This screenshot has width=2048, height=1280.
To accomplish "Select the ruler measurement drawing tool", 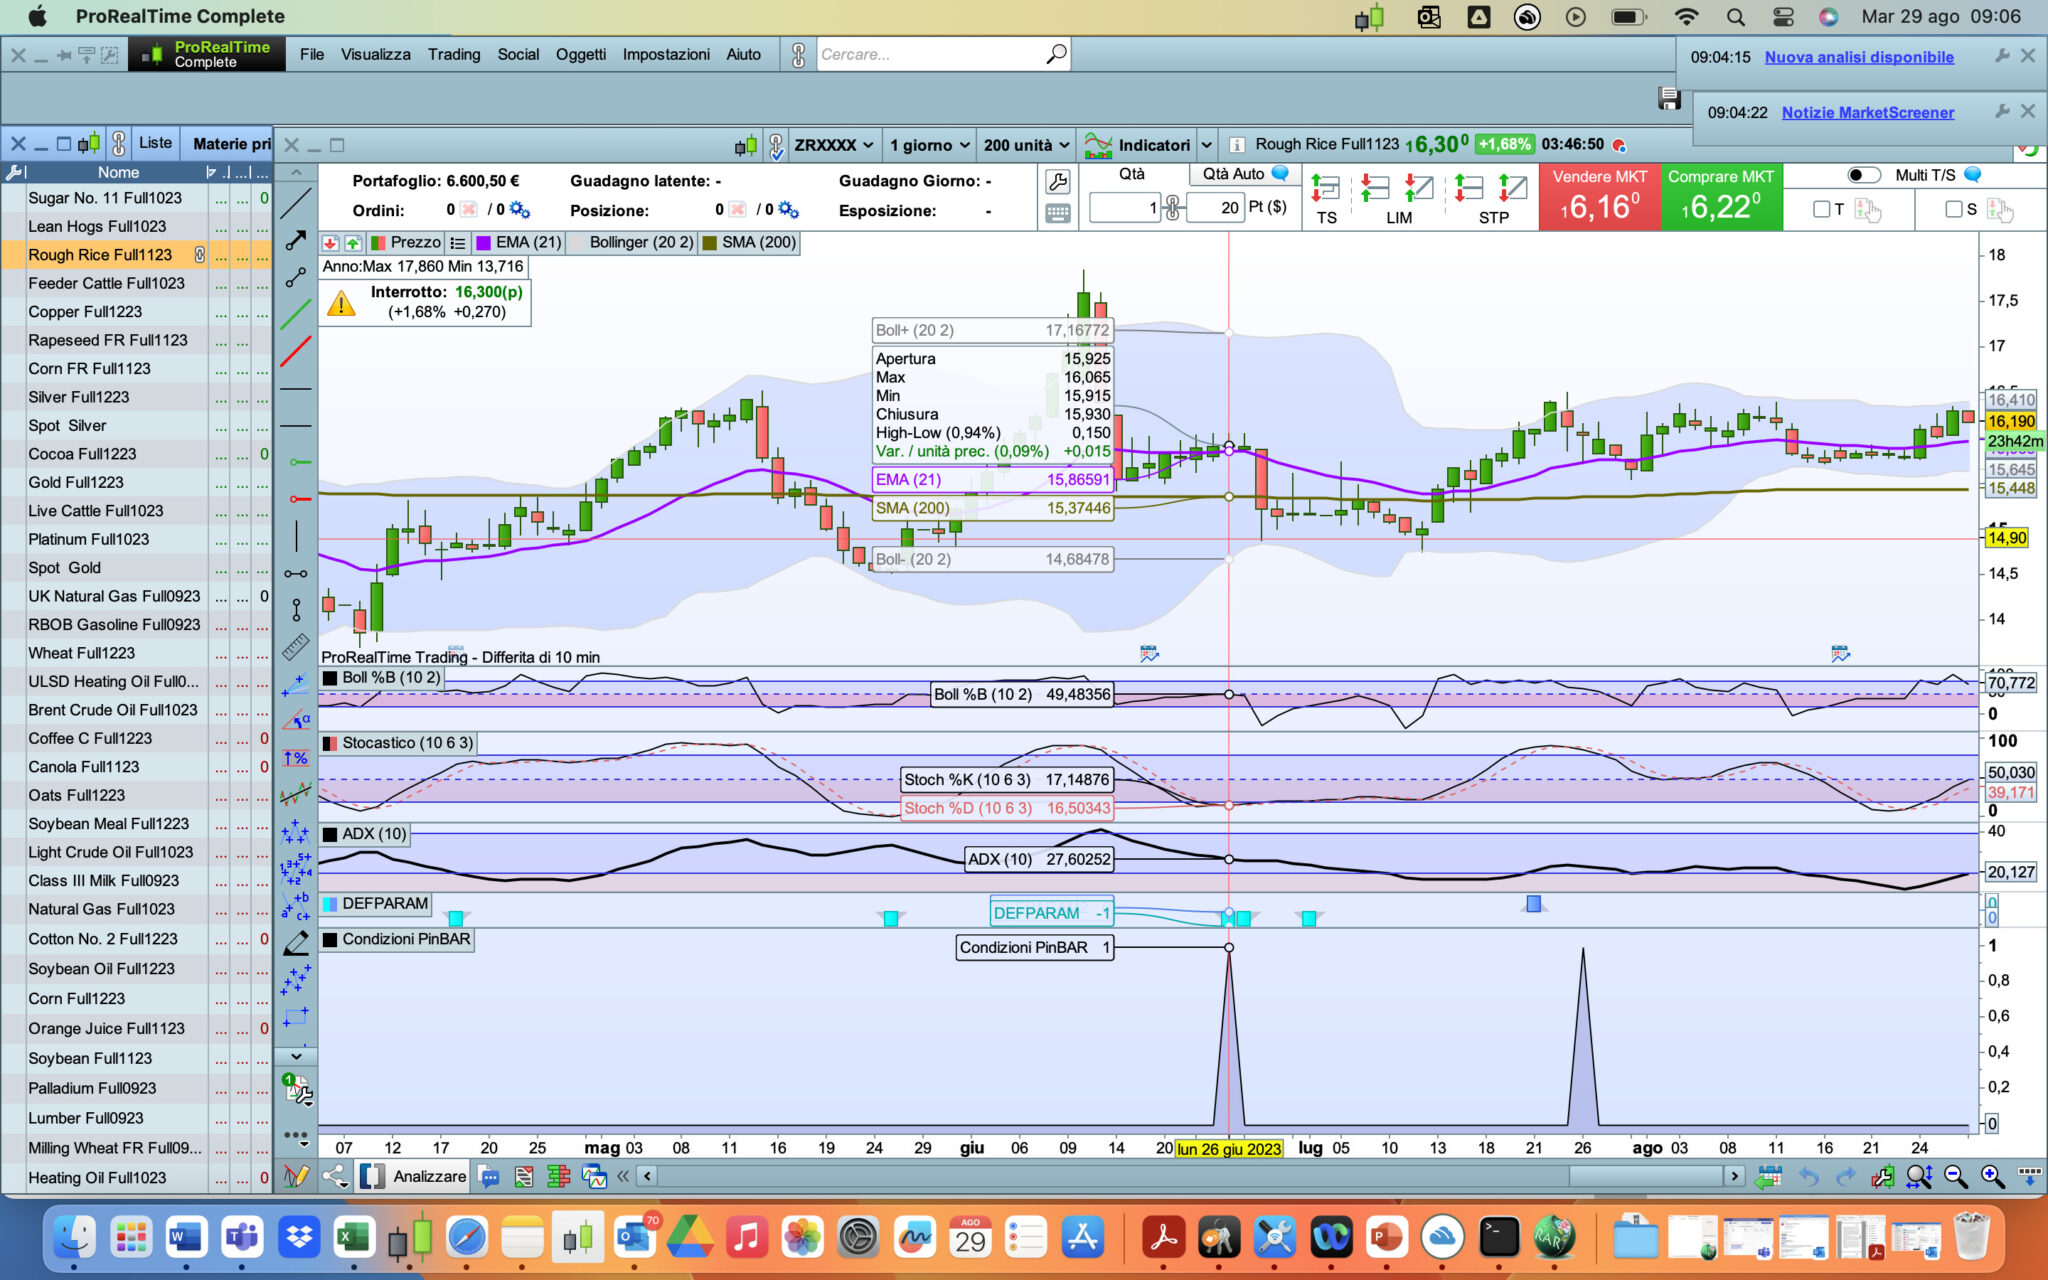I will (x=295, y=647).
